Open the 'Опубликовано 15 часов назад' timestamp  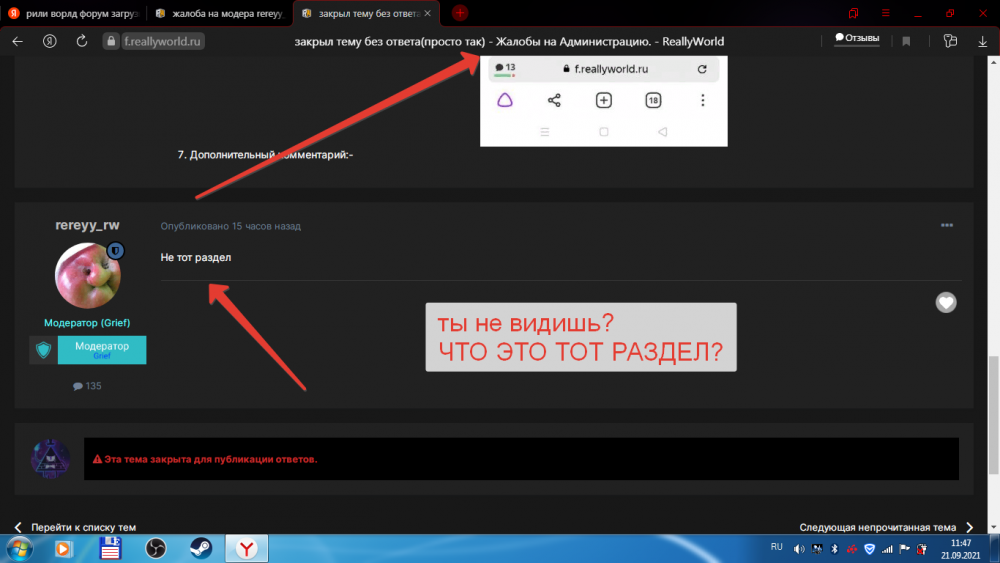coord(230,226)
